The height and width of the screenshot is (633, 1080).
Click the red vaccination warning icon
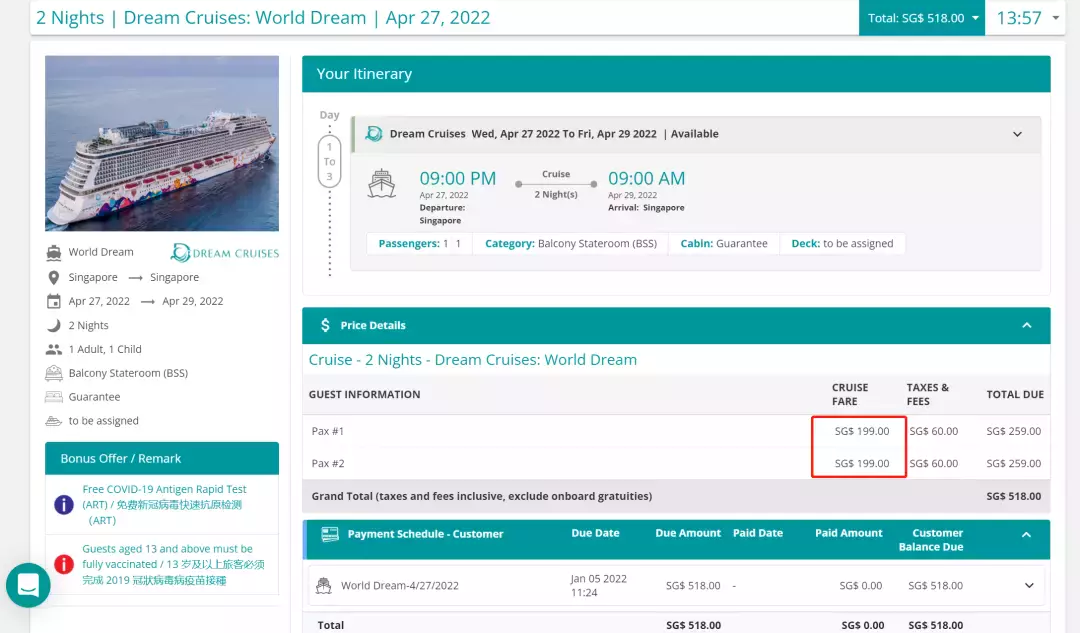(x=64, y=564)
